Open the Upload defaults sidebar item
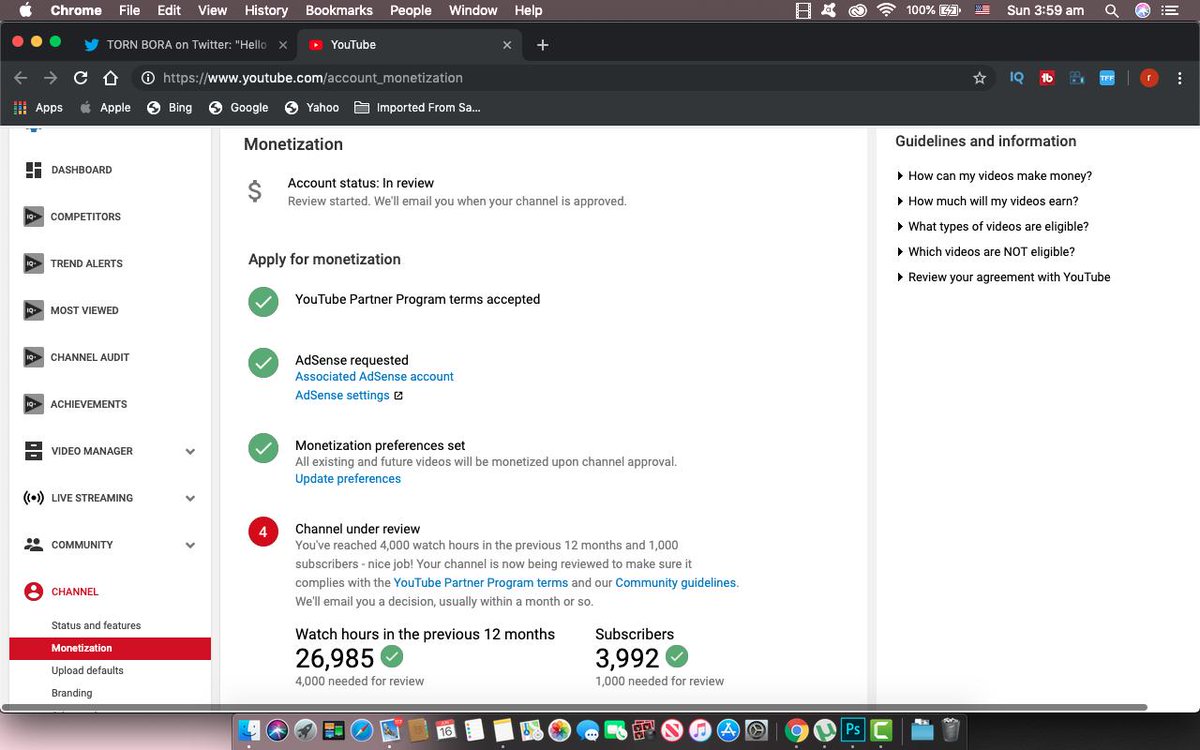Screen dimensions: 1200x750 88,671
